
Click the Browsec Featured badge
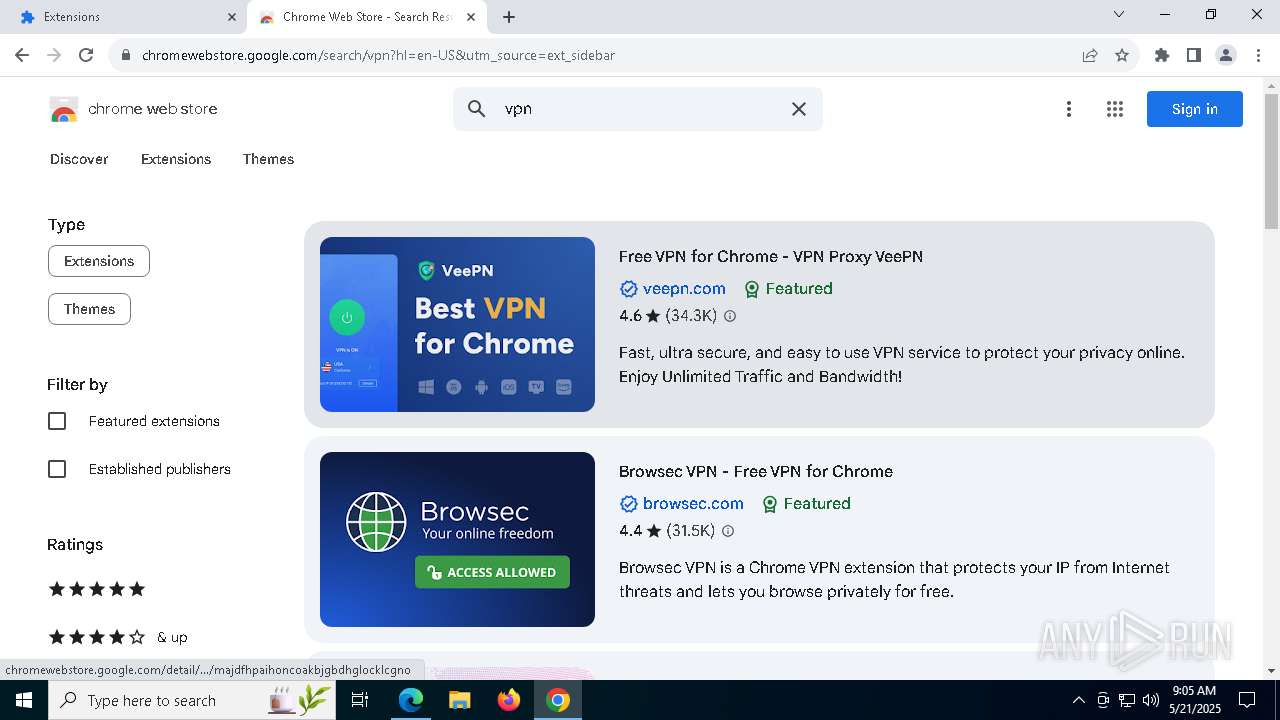(807, 504)
